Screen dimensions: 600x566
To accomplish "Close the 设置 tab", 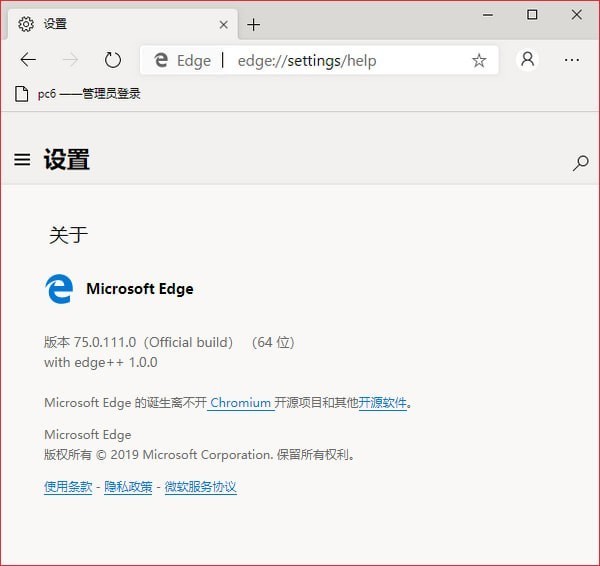I will click(x=224, y=25).
